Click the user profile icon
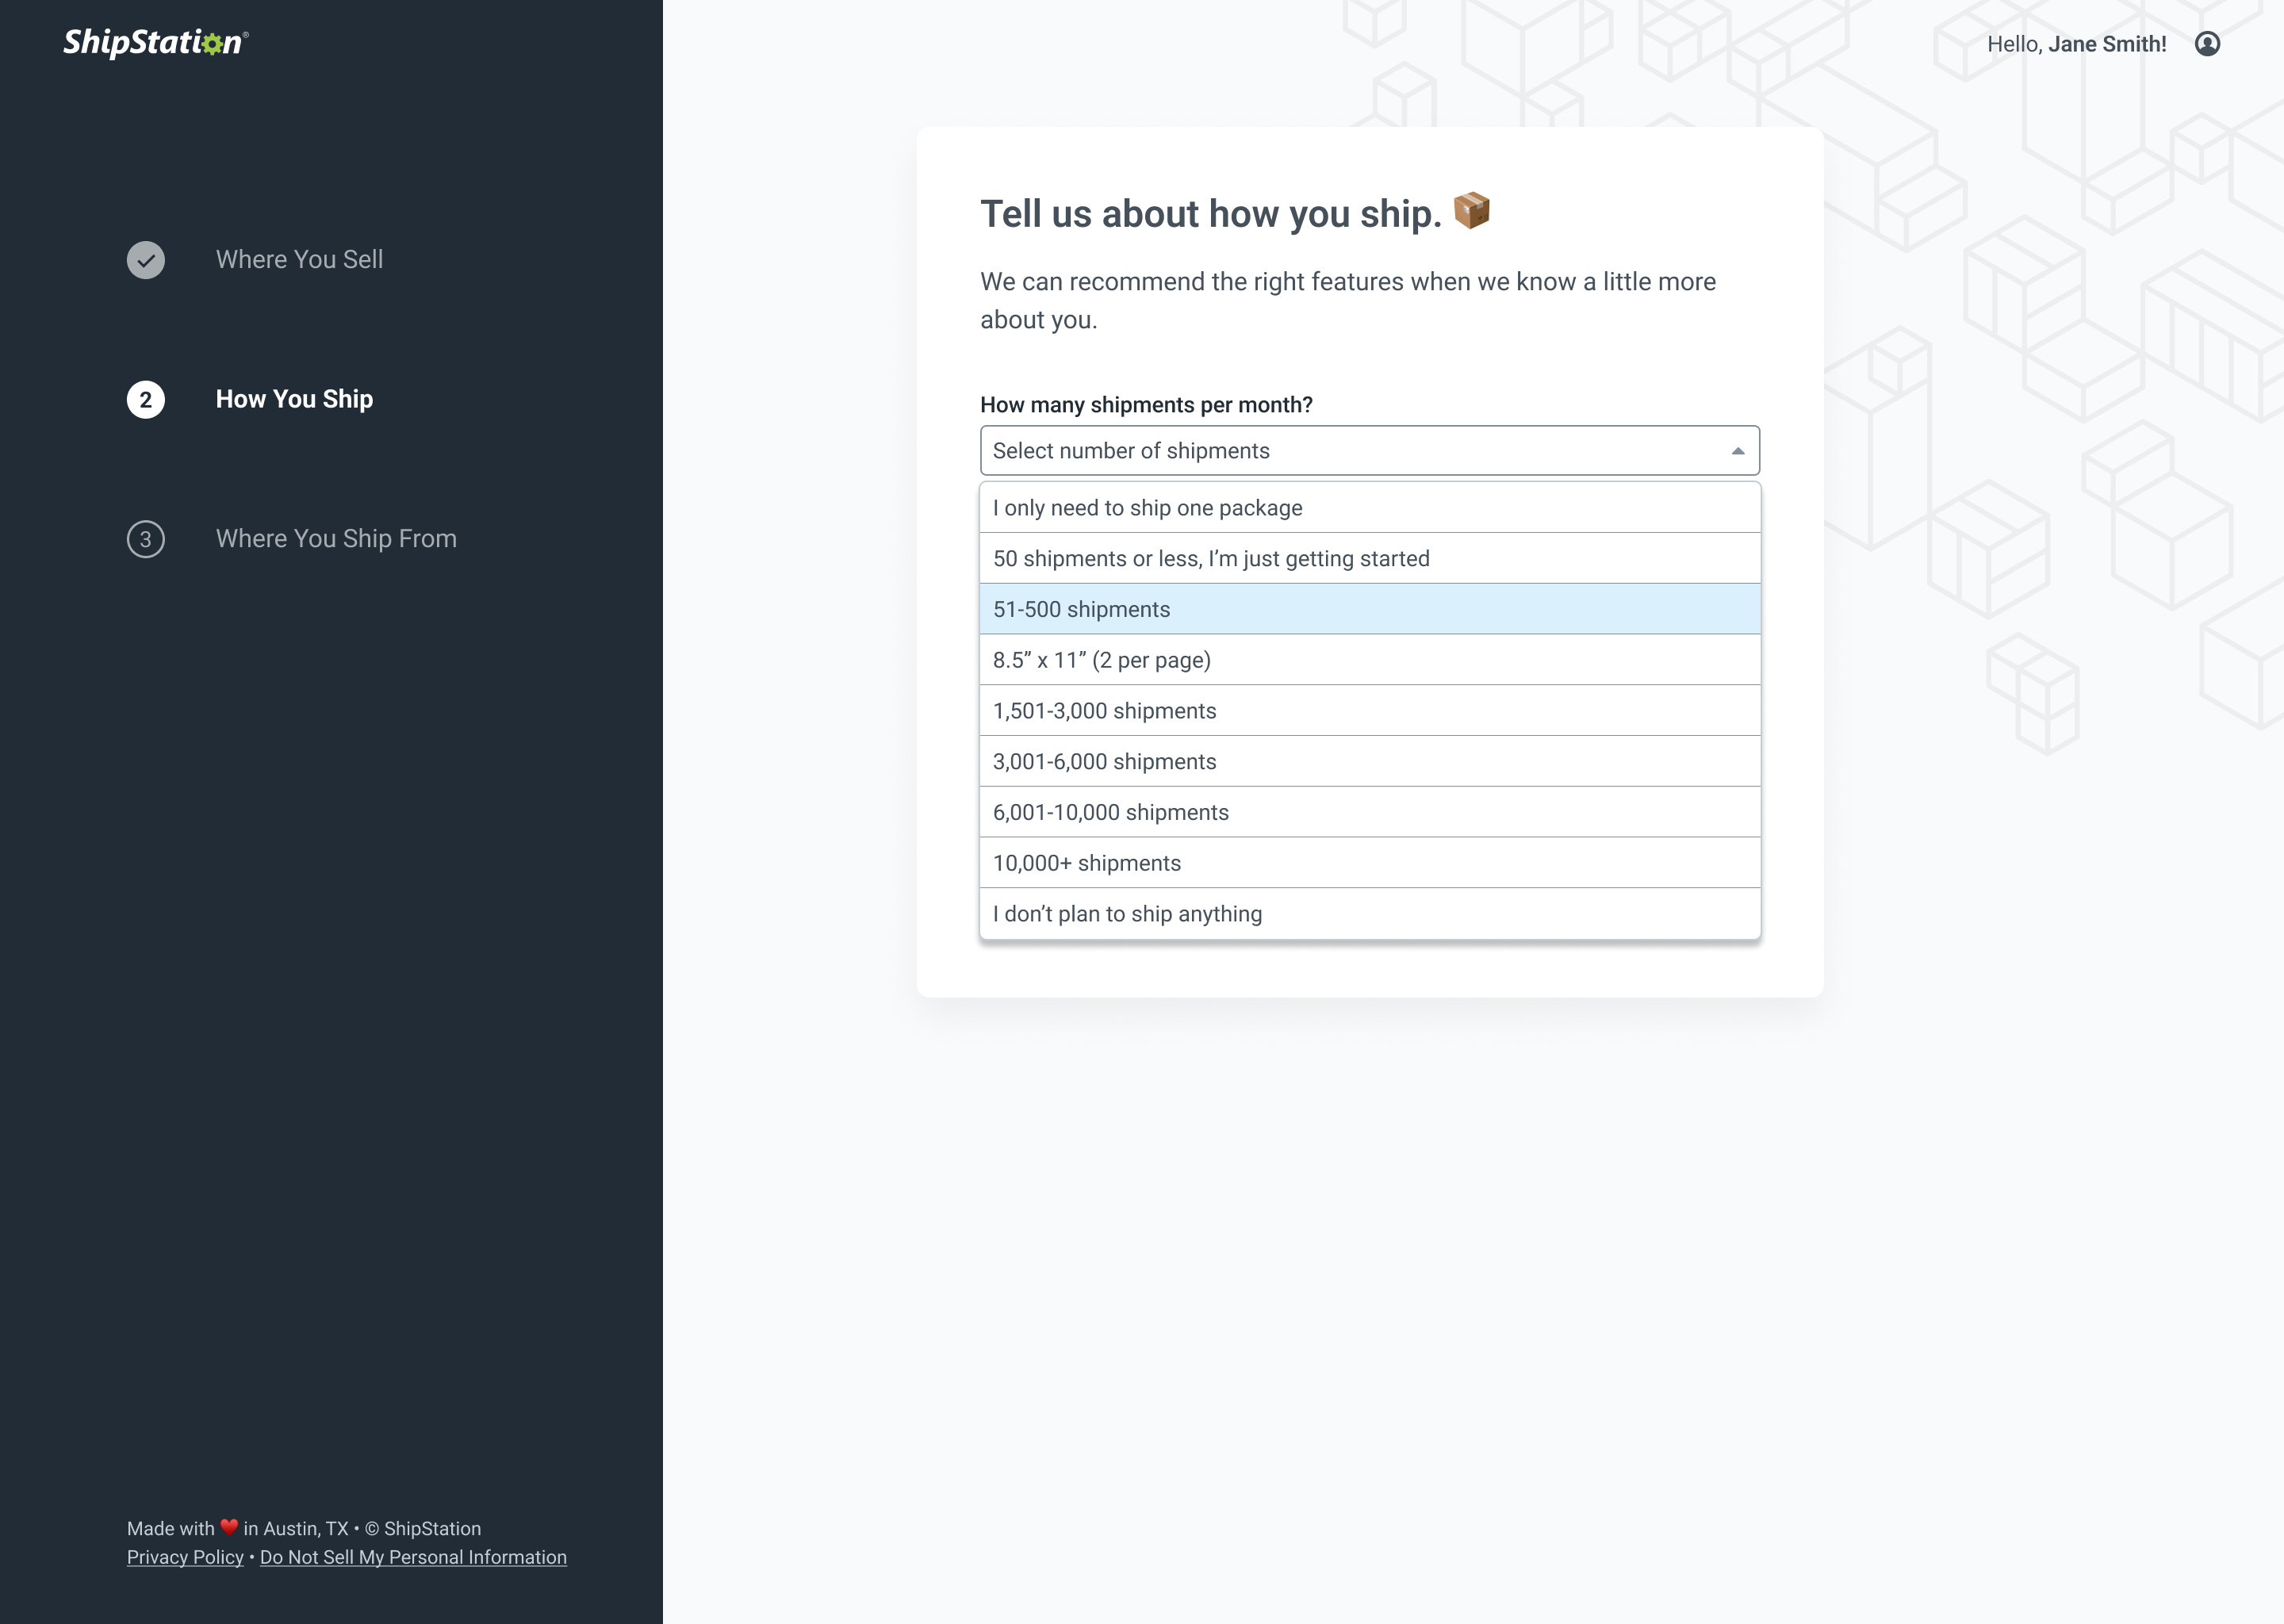Viewport: 2284px width, 1624px height. coord(2207,44)
